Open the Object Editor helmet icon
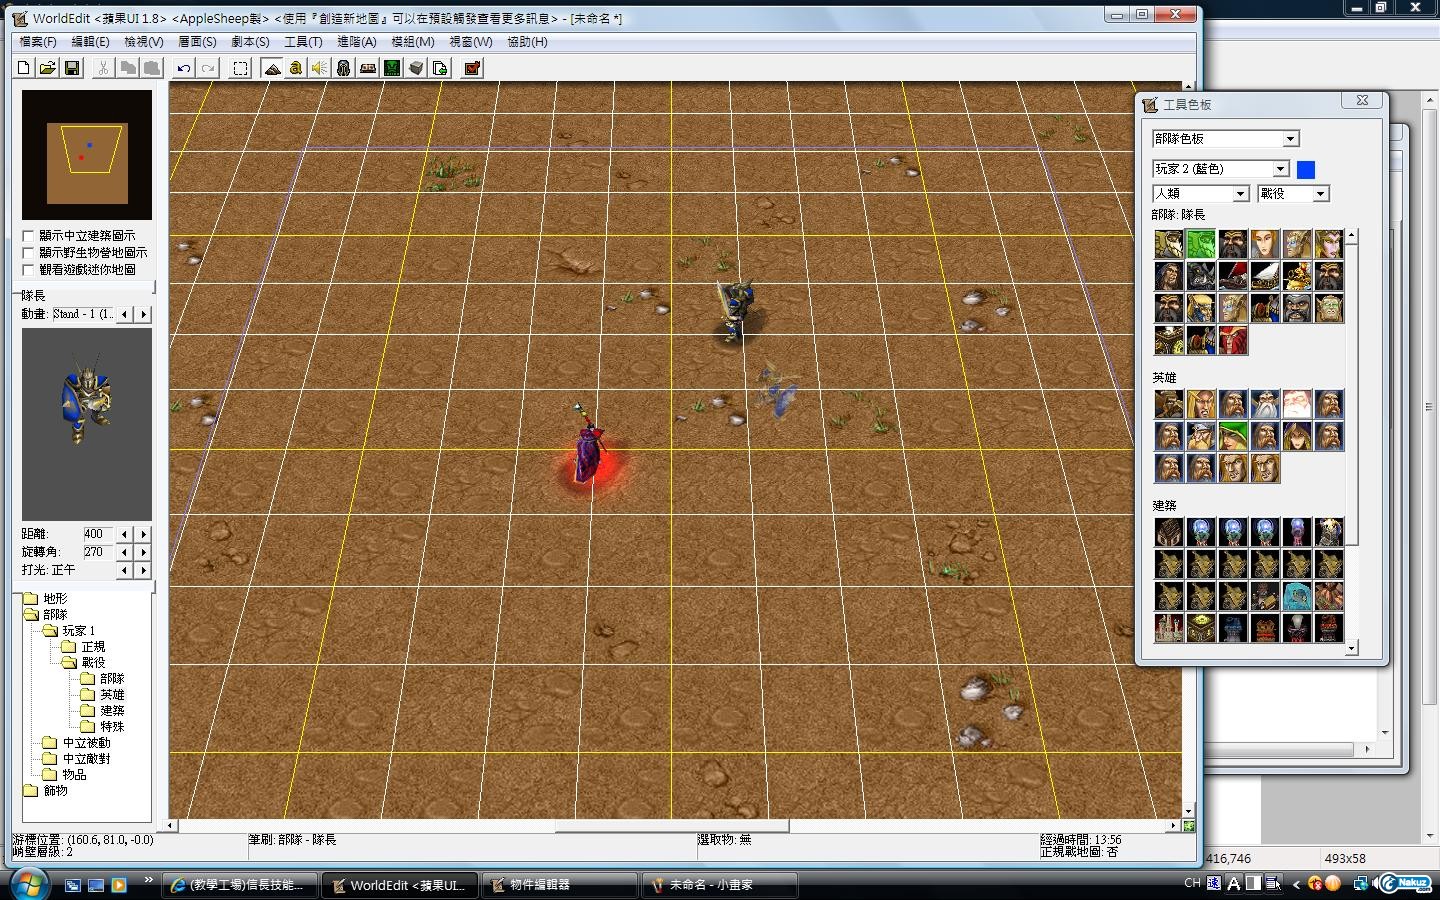The image size is (1440, 900). coord(343,68)
